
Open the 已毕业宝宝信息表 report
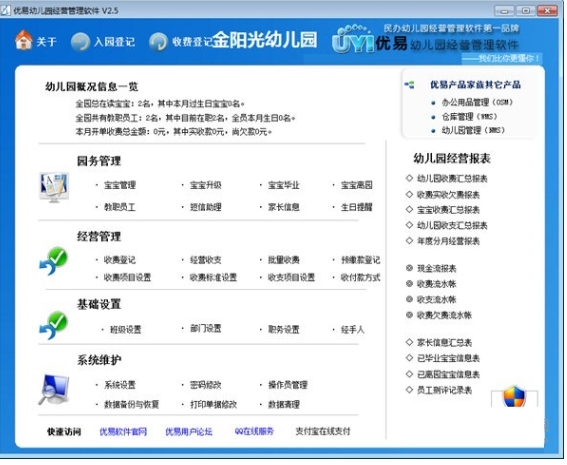[448, 358]
